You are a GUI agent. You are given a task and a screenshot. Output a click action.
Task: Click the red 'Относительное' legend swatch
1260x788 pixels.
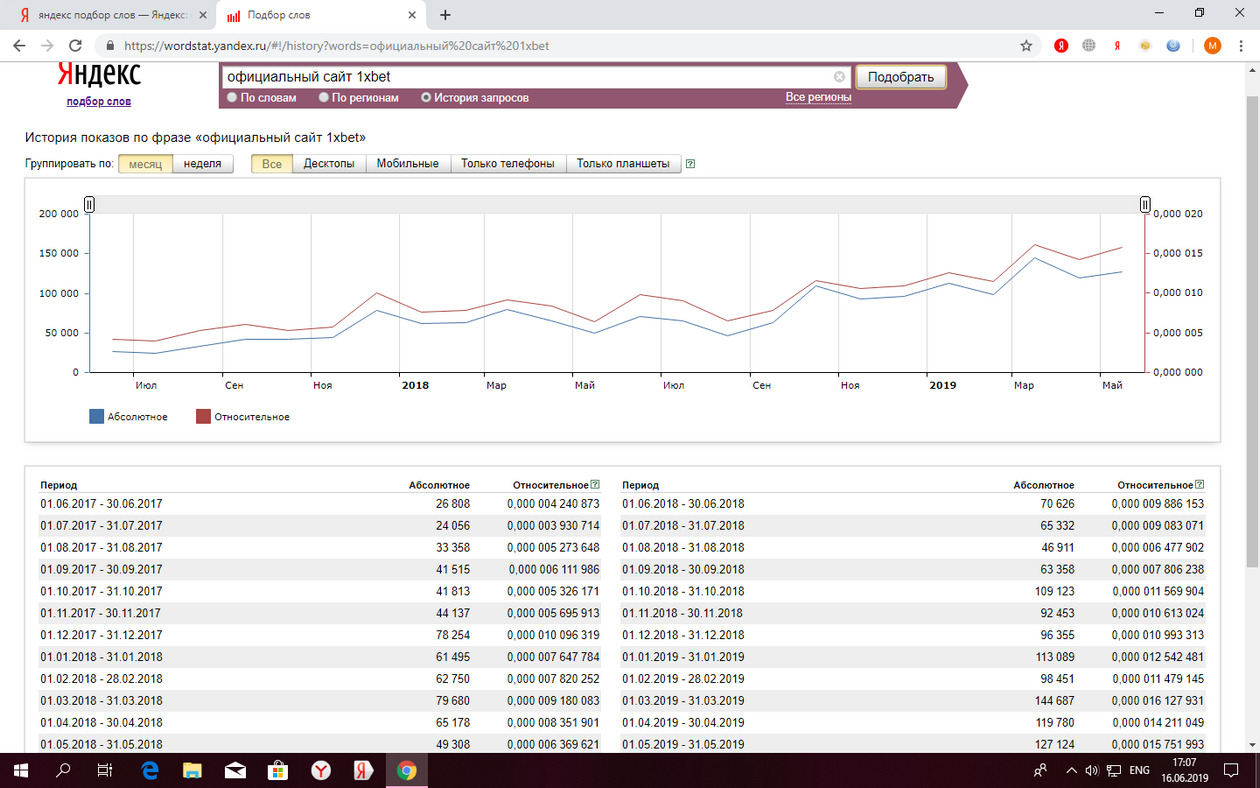[203, 416]
